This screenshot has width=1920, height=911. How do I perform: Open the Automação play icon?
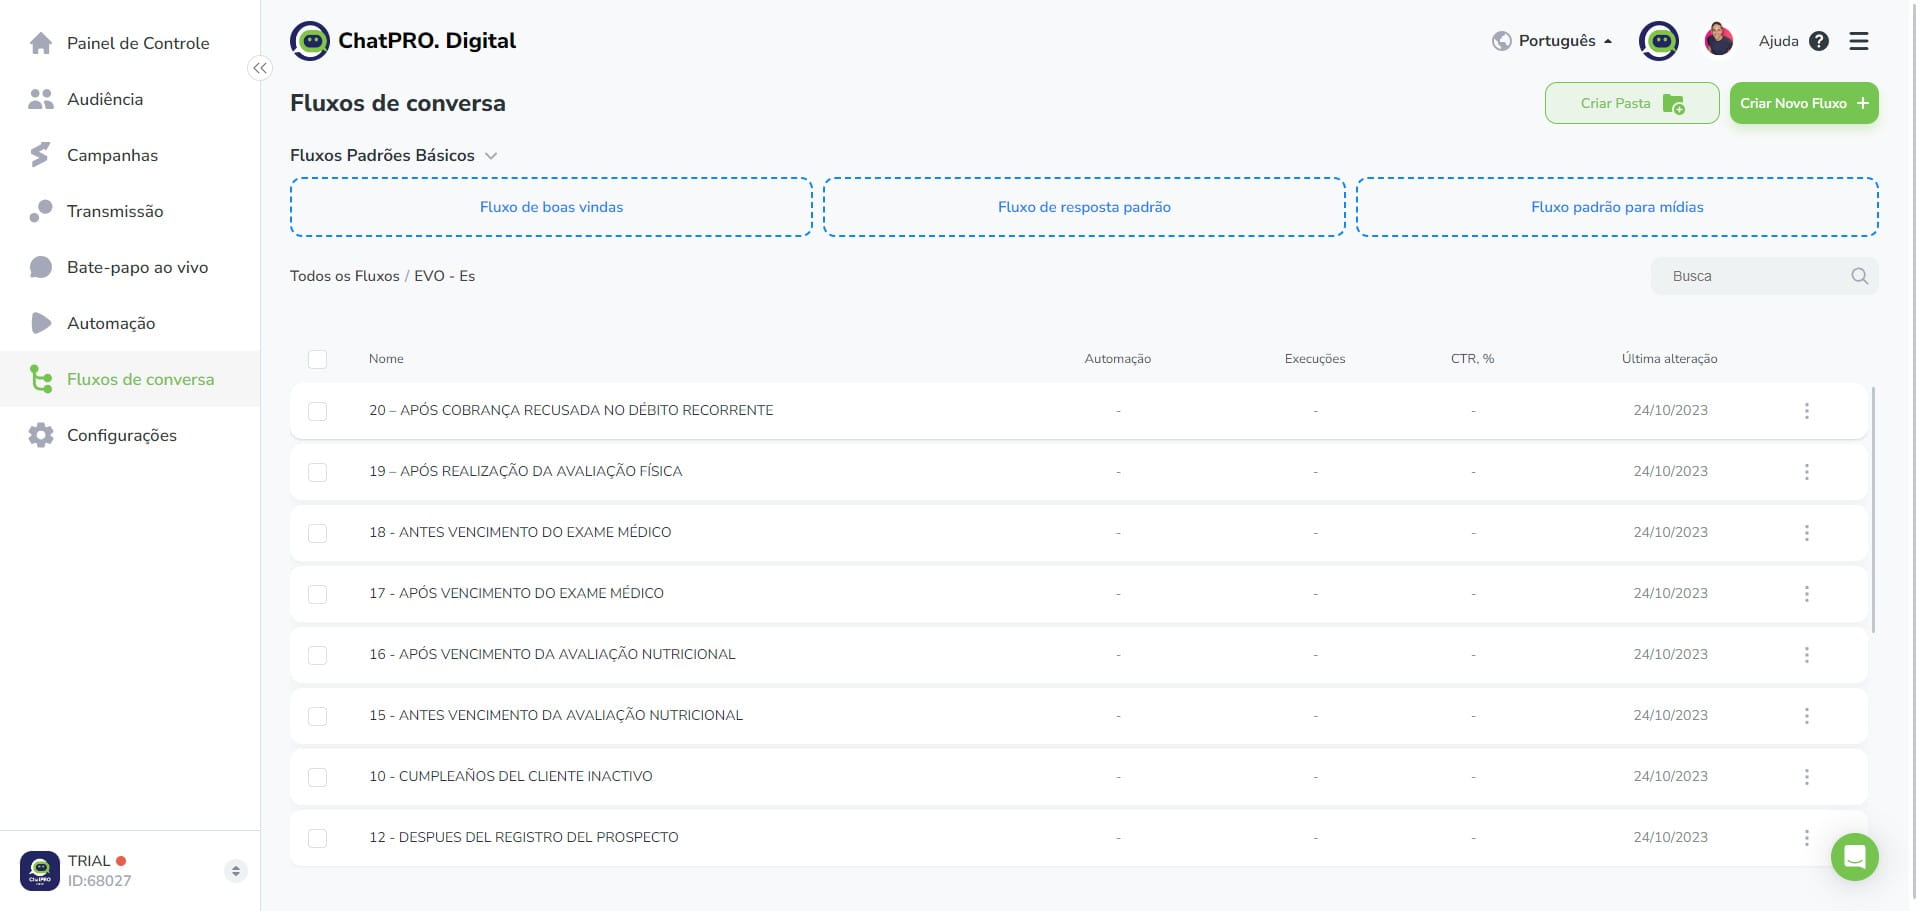coord(41,323)
